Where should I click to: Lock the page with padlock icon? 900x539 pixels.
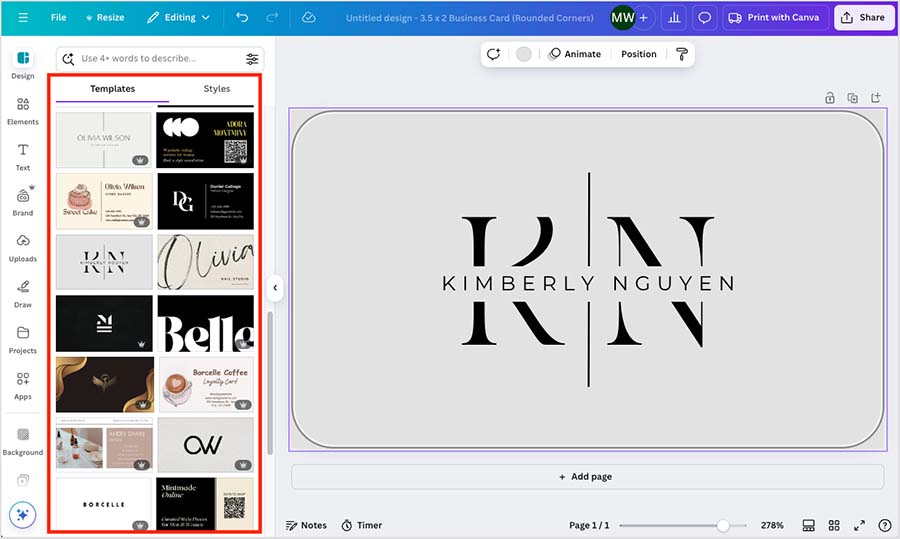pyautogui.click(x=830, y=98)
